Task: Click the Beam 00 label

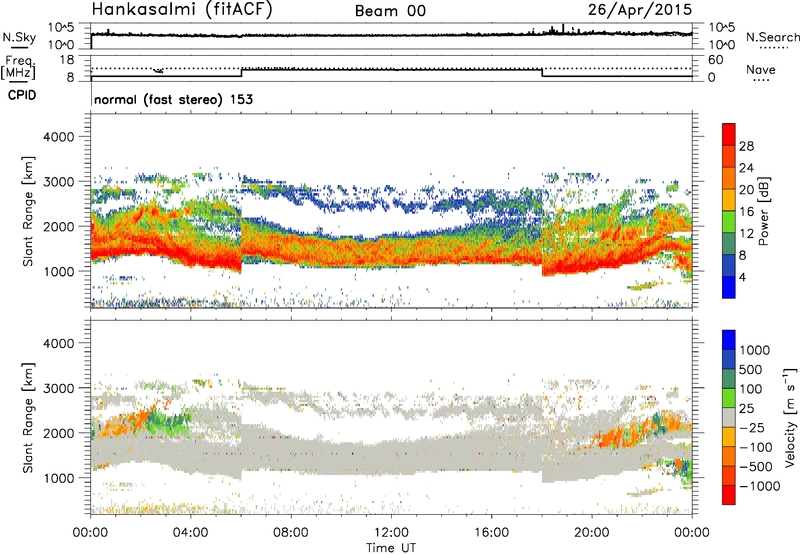Action: coord(390,11)
